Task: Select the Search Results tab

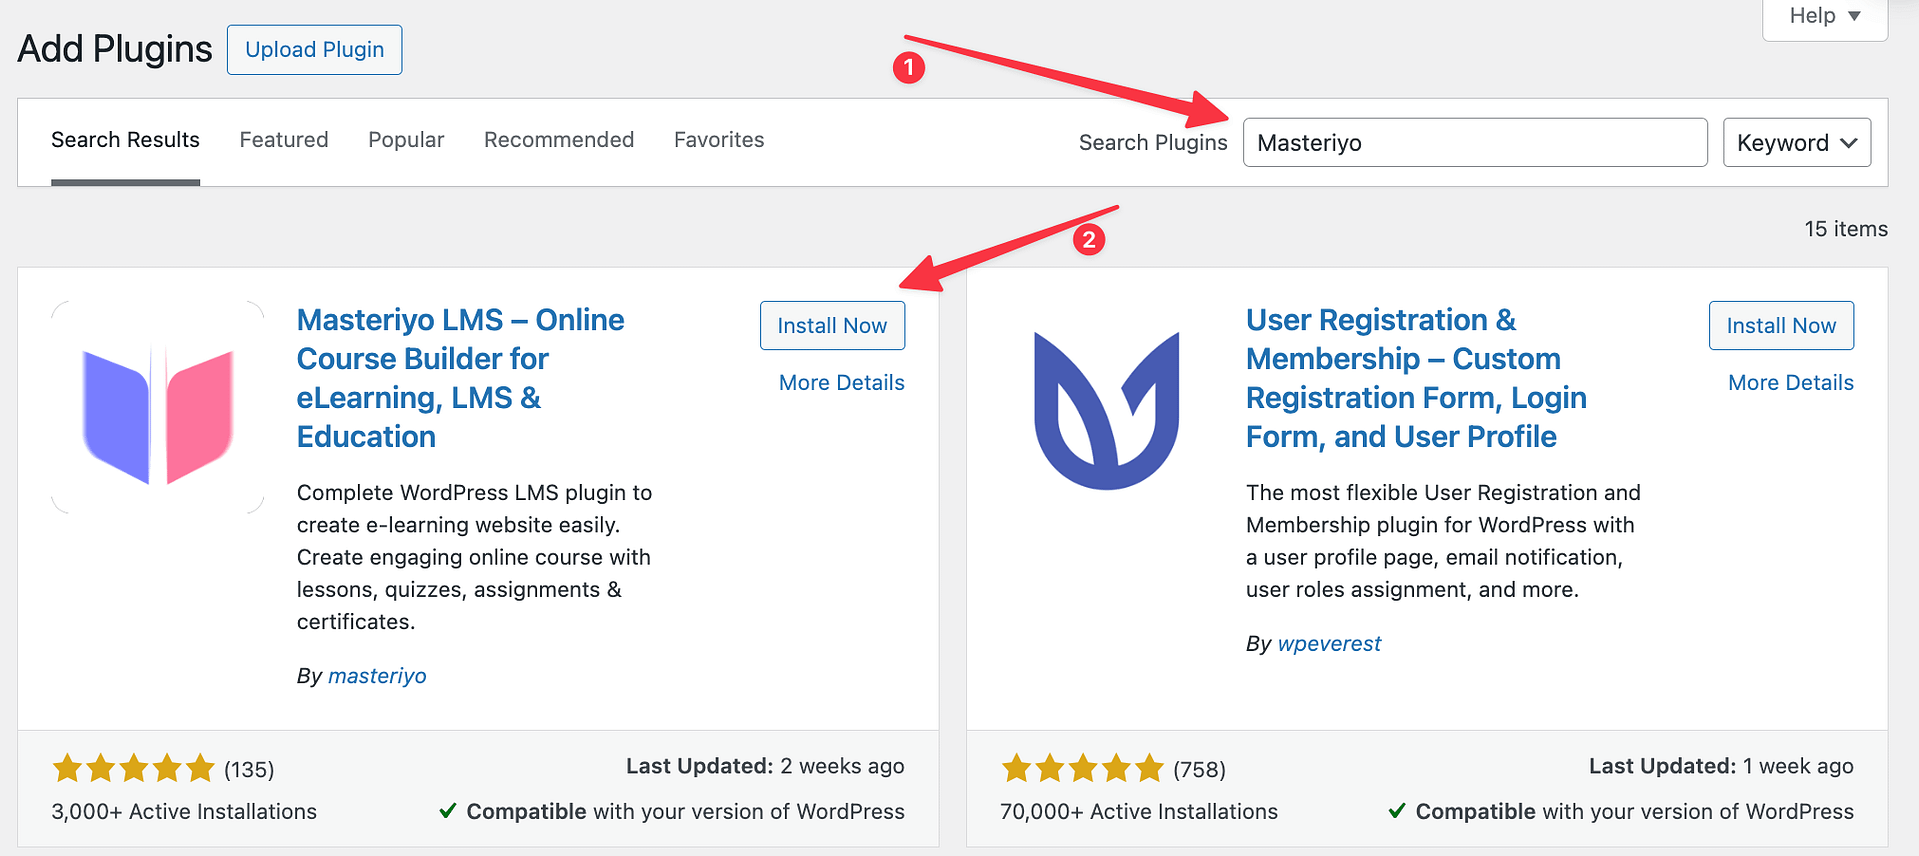Action: 125,140
